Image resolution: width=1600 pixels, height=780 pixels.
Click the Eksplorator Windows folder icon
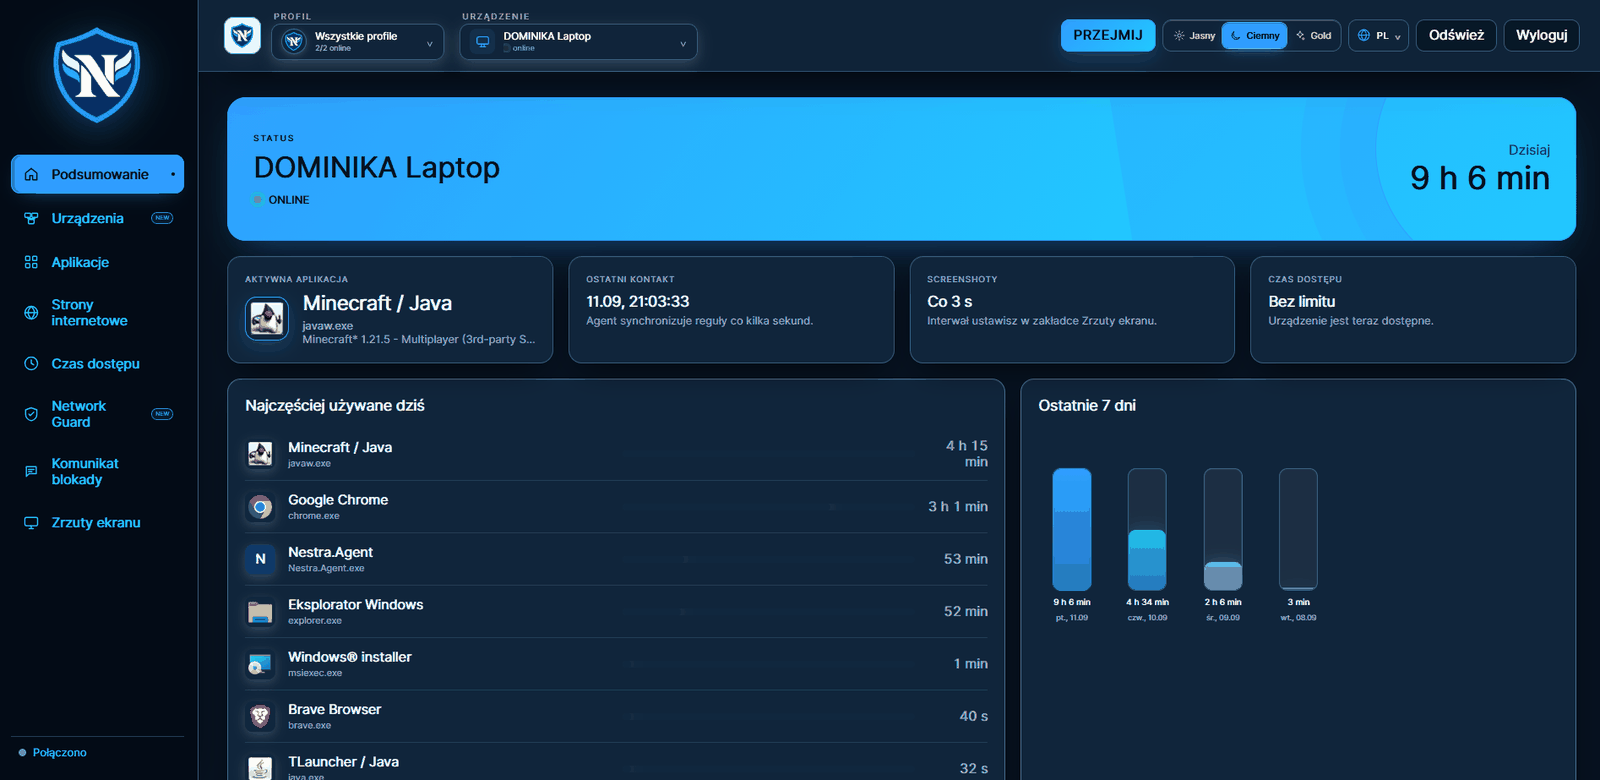pyautogui.click(x=260, y=612)
